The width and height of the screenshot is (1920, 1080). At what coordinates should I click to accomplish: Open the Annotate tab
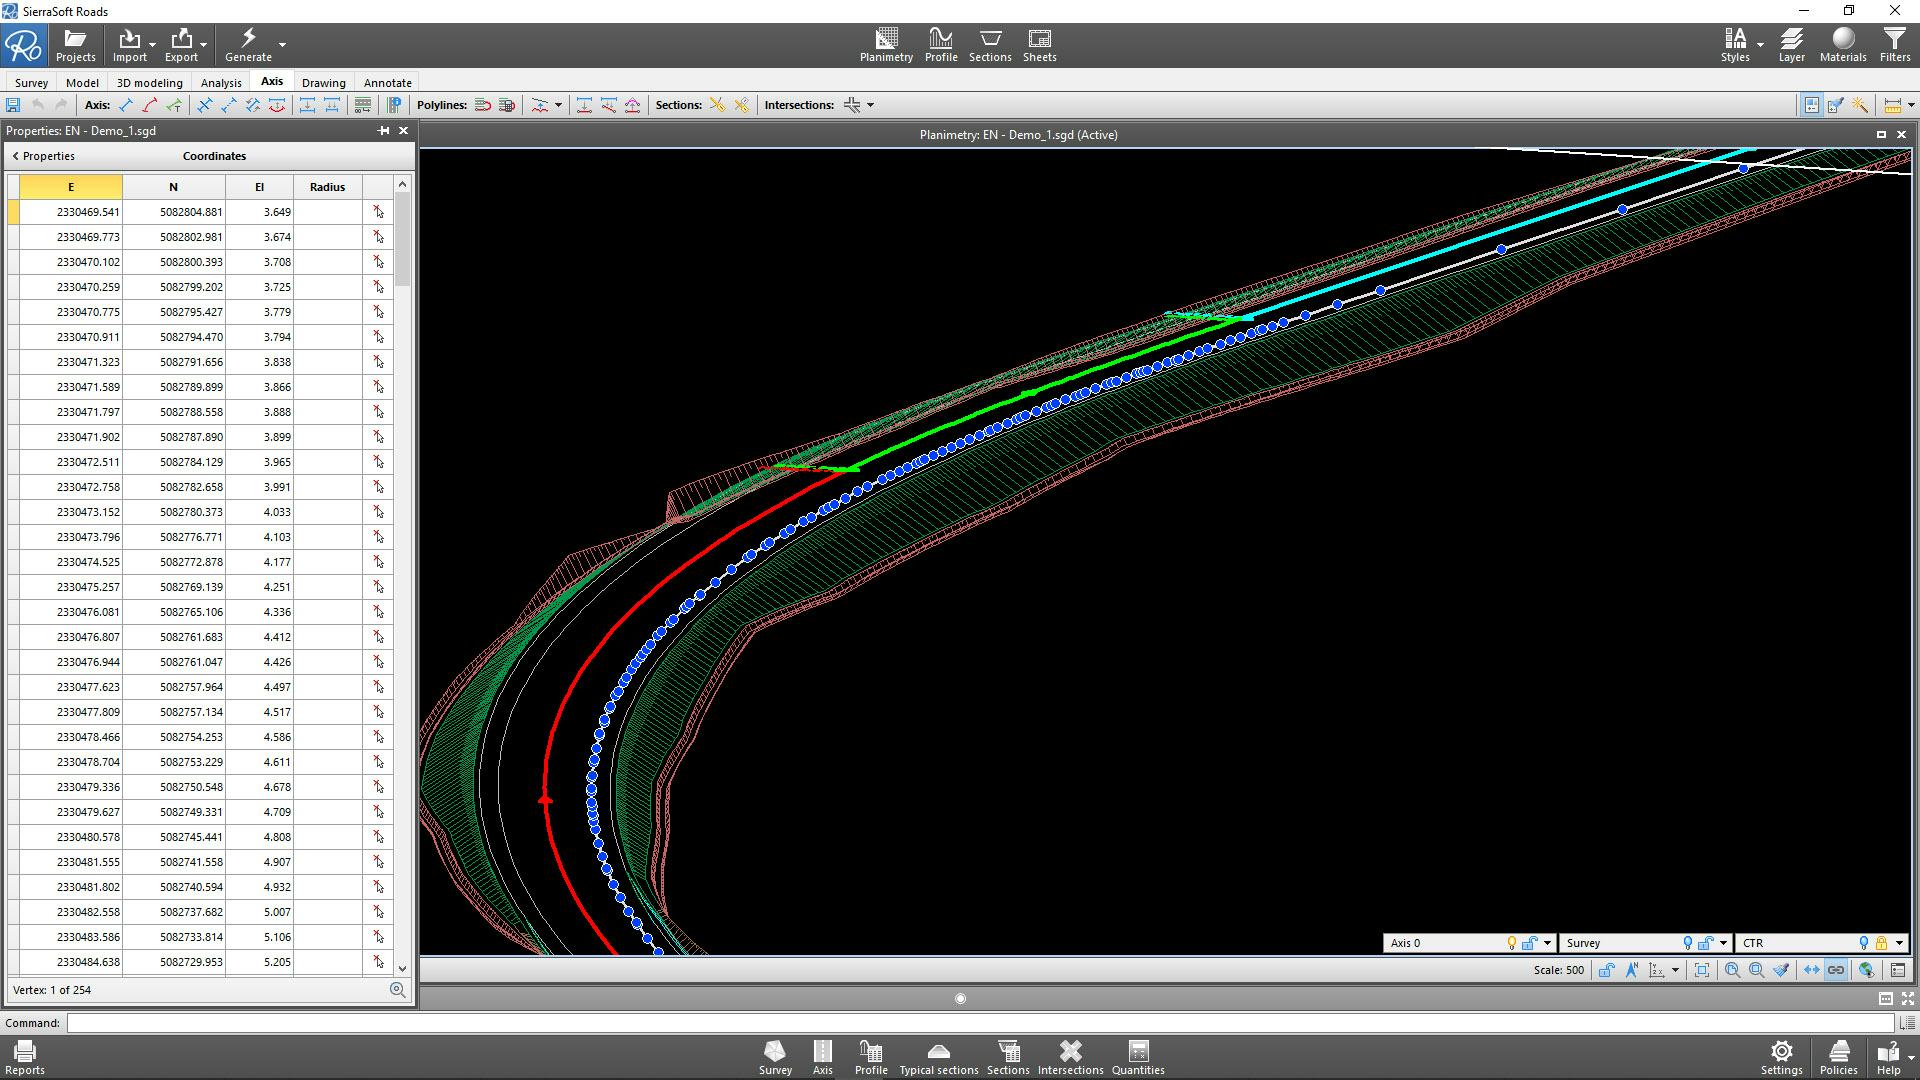tap(387, 83)
